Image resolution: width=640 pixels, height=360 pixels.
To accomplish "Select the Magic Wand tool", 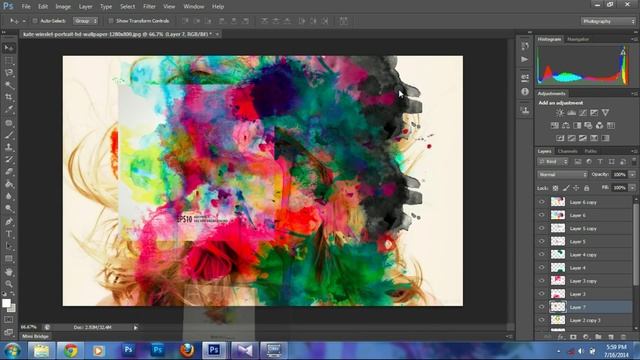I will 9,85.
